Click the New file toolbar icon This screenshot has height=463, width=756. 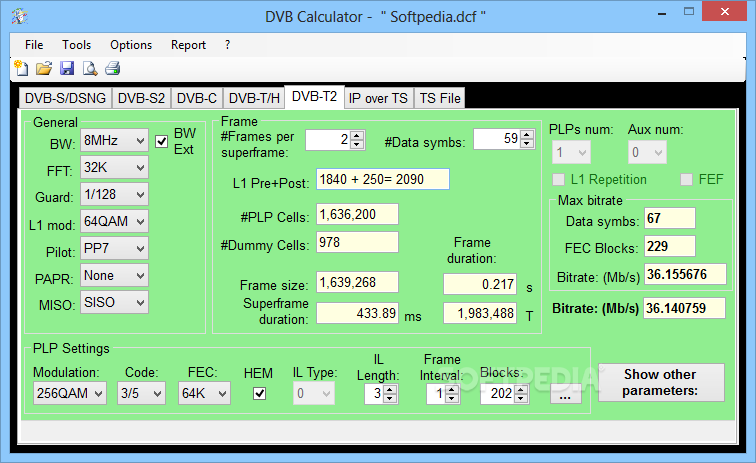[21, 68]
